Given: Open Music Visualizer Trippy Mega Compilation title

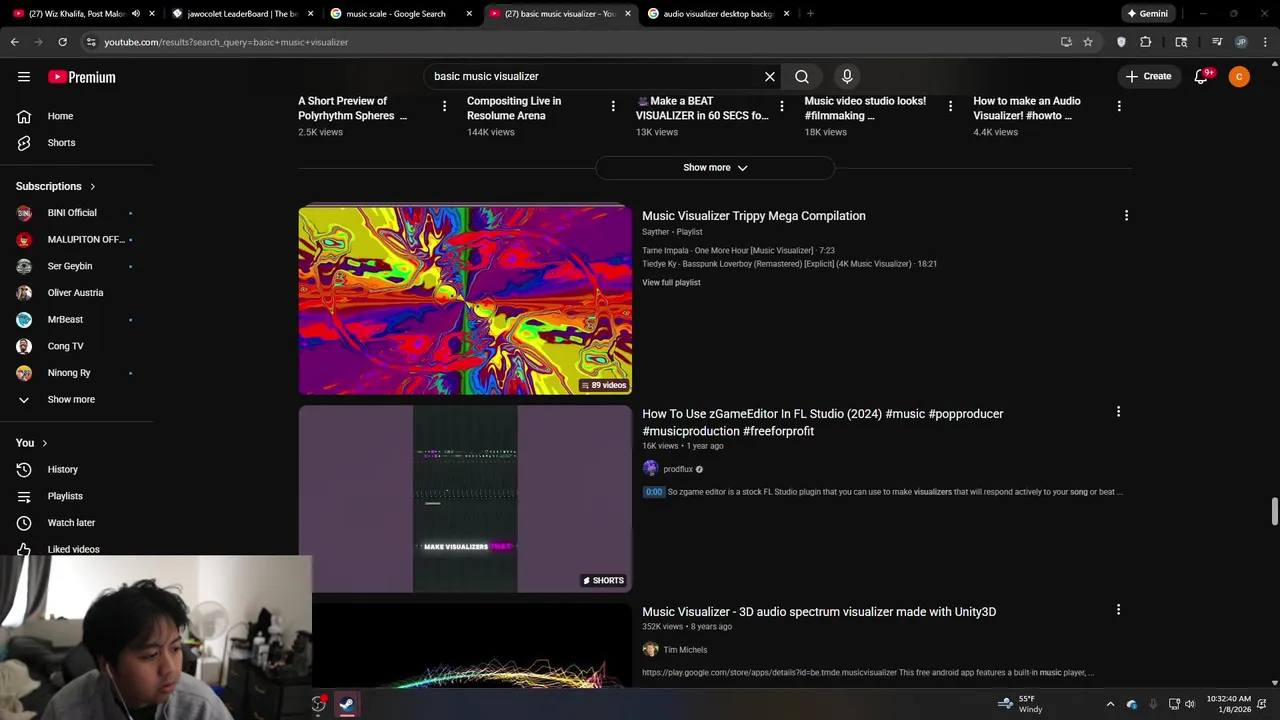Looking at the screenshot, I should point(754,216).
